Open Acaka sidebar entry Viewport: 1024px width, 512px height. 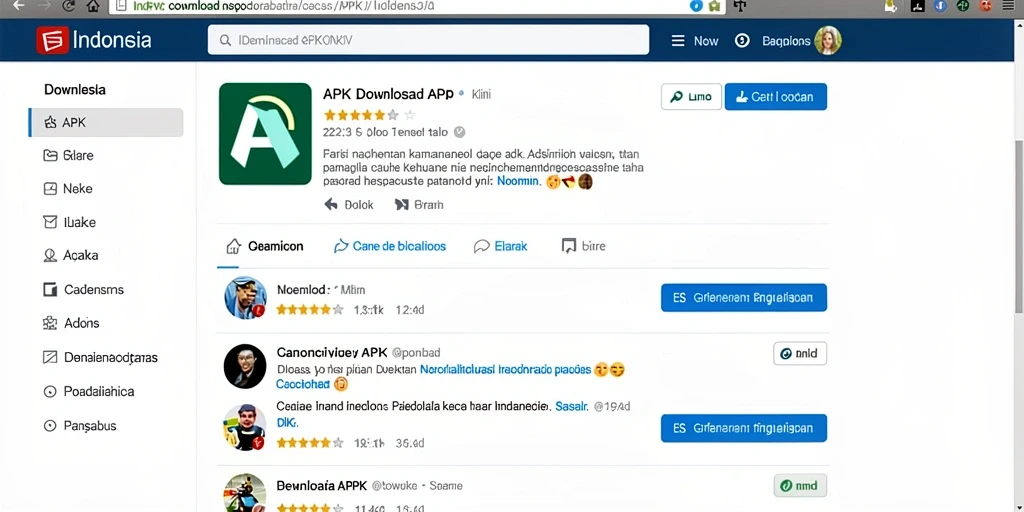71,255
